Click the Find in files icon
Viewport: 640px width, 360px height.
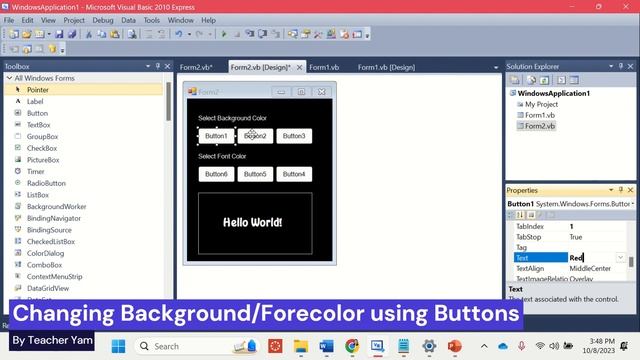pos(132,34)
